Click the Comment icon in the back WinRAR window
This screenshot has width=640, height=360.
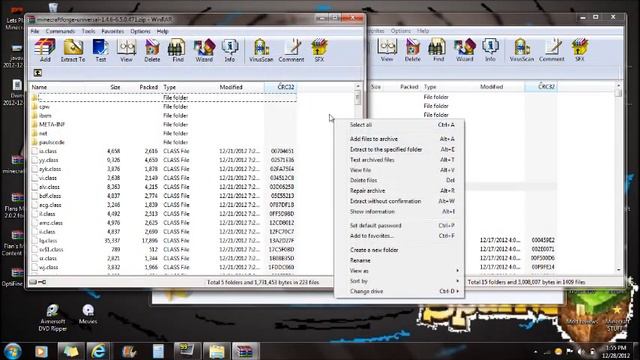pos(551,50)
